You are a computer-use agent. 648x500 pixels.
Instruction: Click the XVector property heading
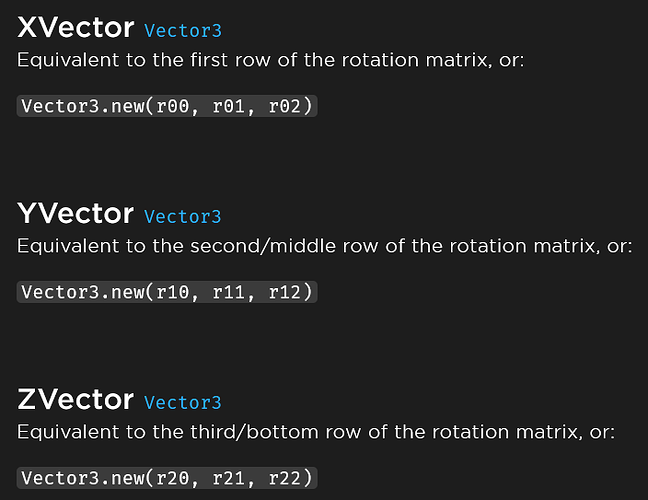[76, 28]
